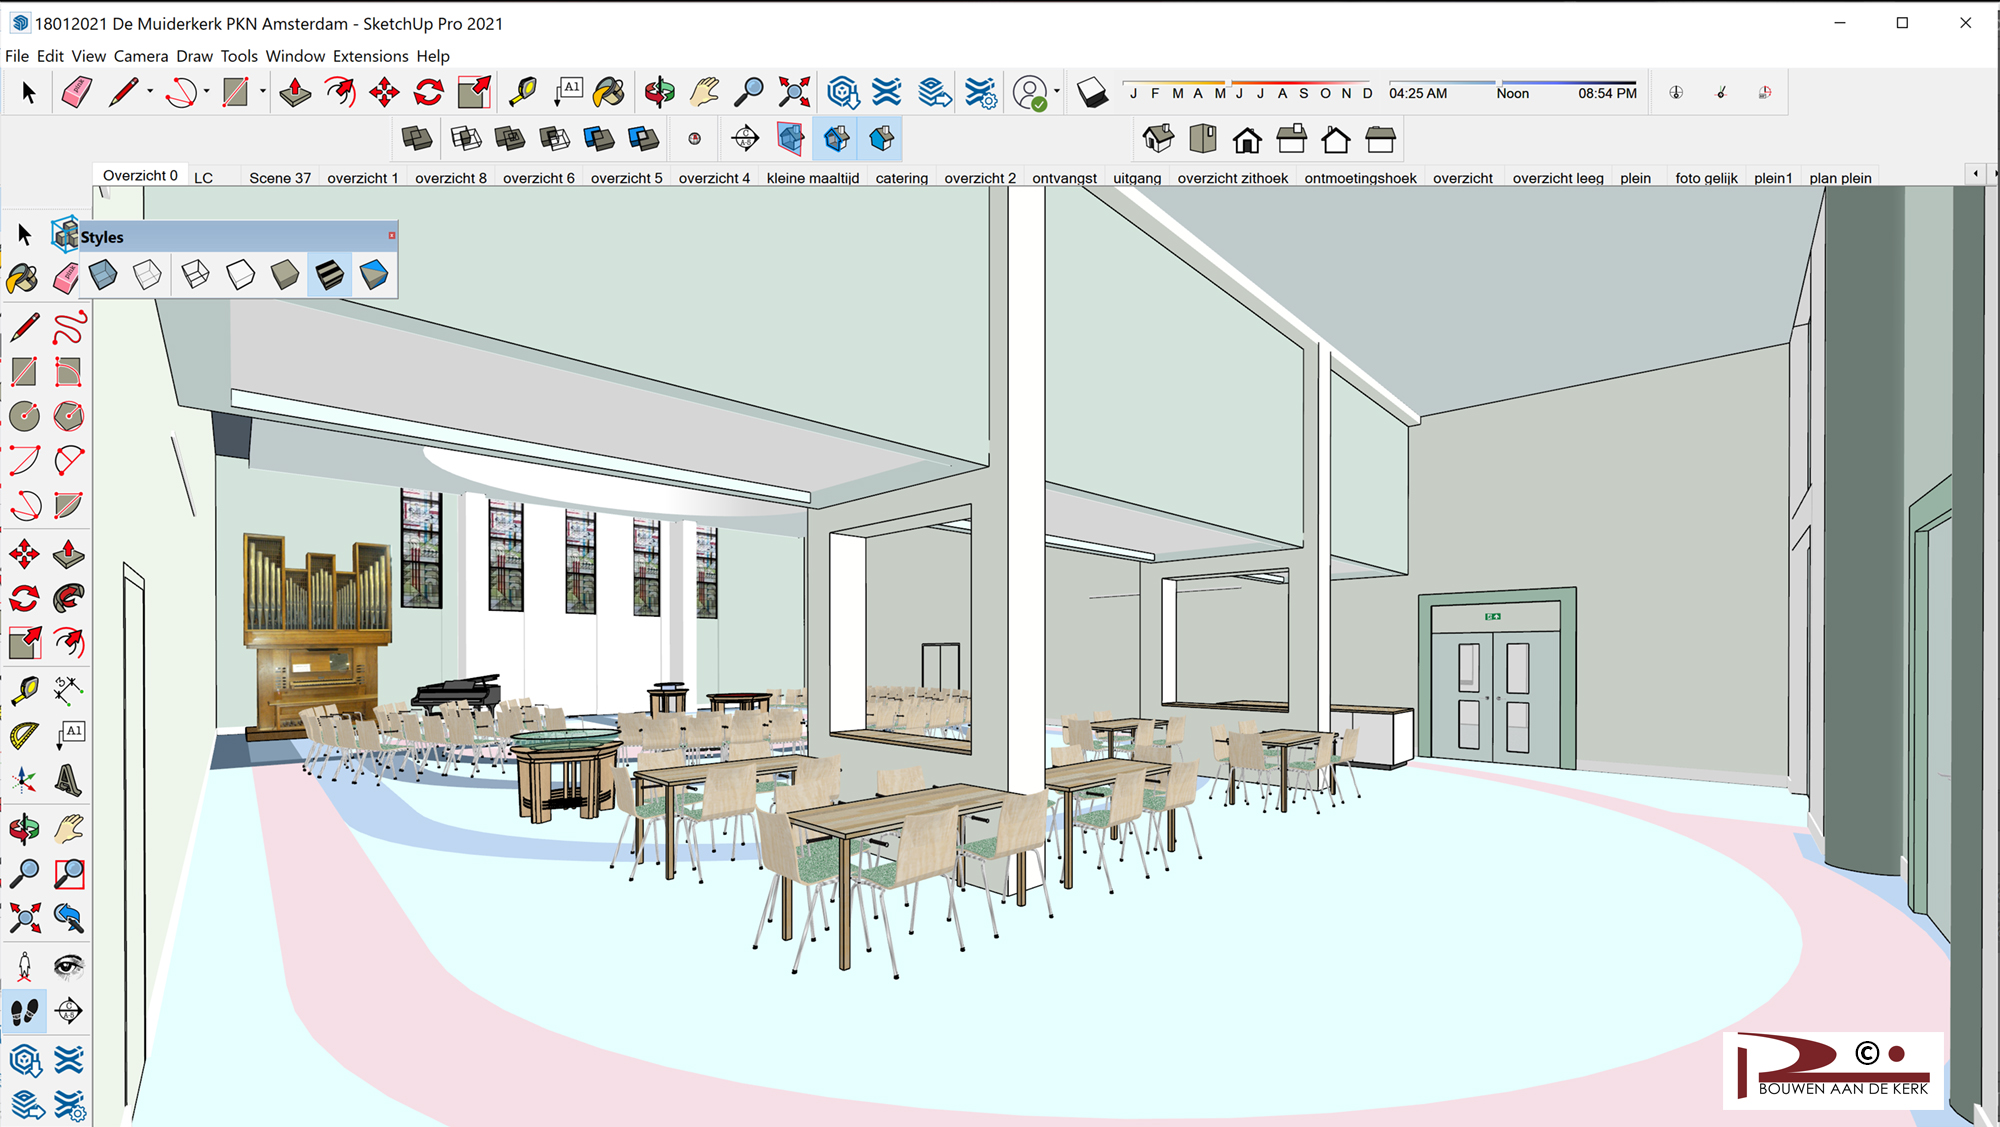
Task: Open the Extensions menu
Action: (x=370, y=56)
